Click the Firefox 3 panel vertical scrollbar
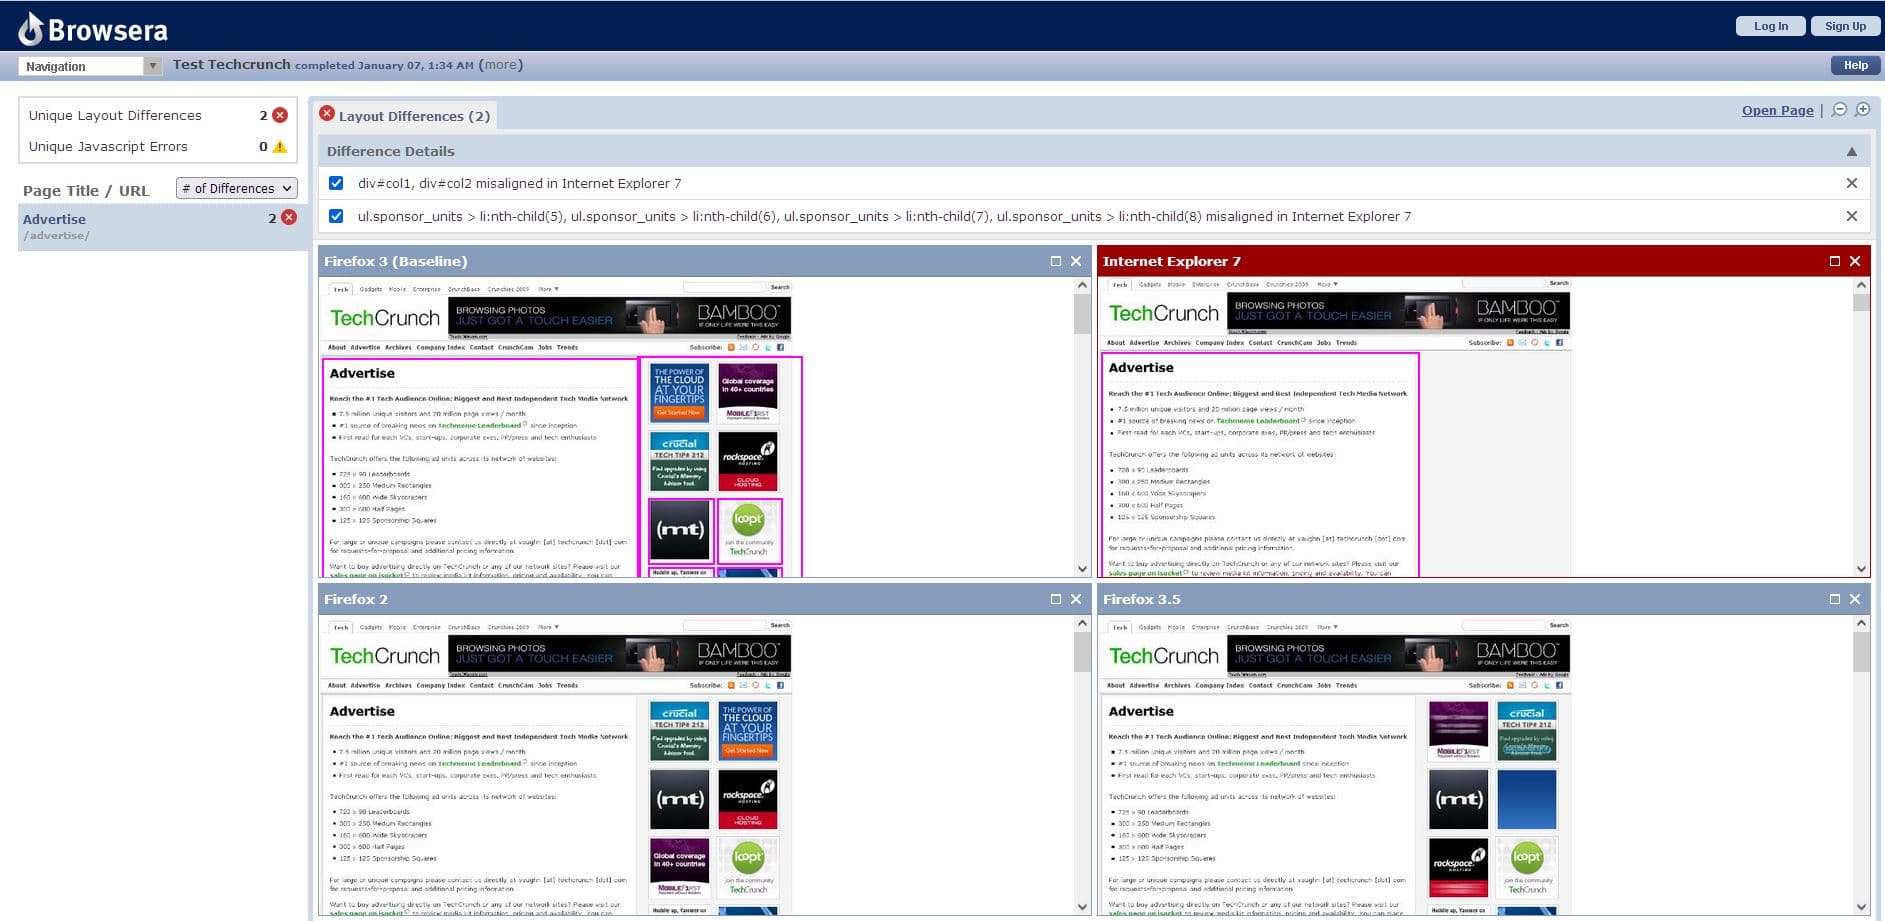Viewport: 1885px width, 921px height. pyautogui.click(x=1082, y=427)
